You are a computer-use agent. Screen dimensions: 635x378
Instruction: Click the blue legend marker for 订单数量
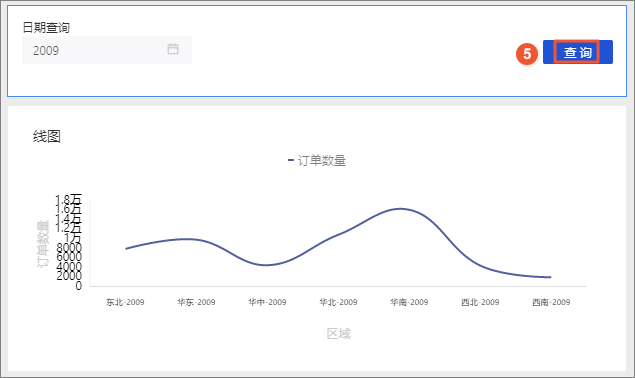click(x=291, y=160)
